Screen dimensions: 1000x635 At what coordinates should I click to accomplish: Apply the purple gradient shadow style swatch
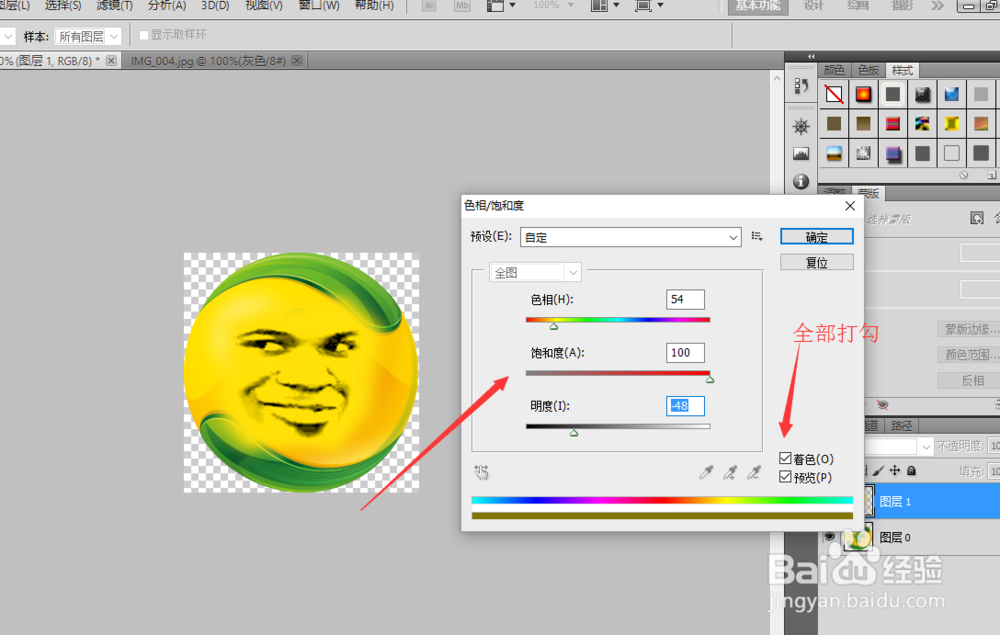[892, 153]
